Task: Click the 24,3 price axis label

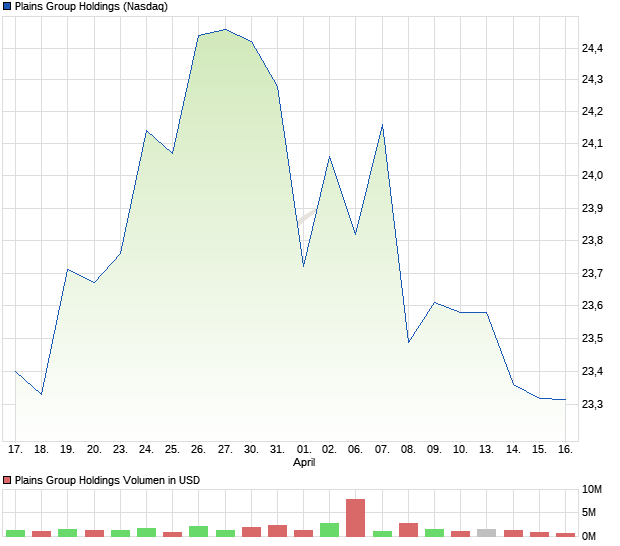Action: (592, 79)
